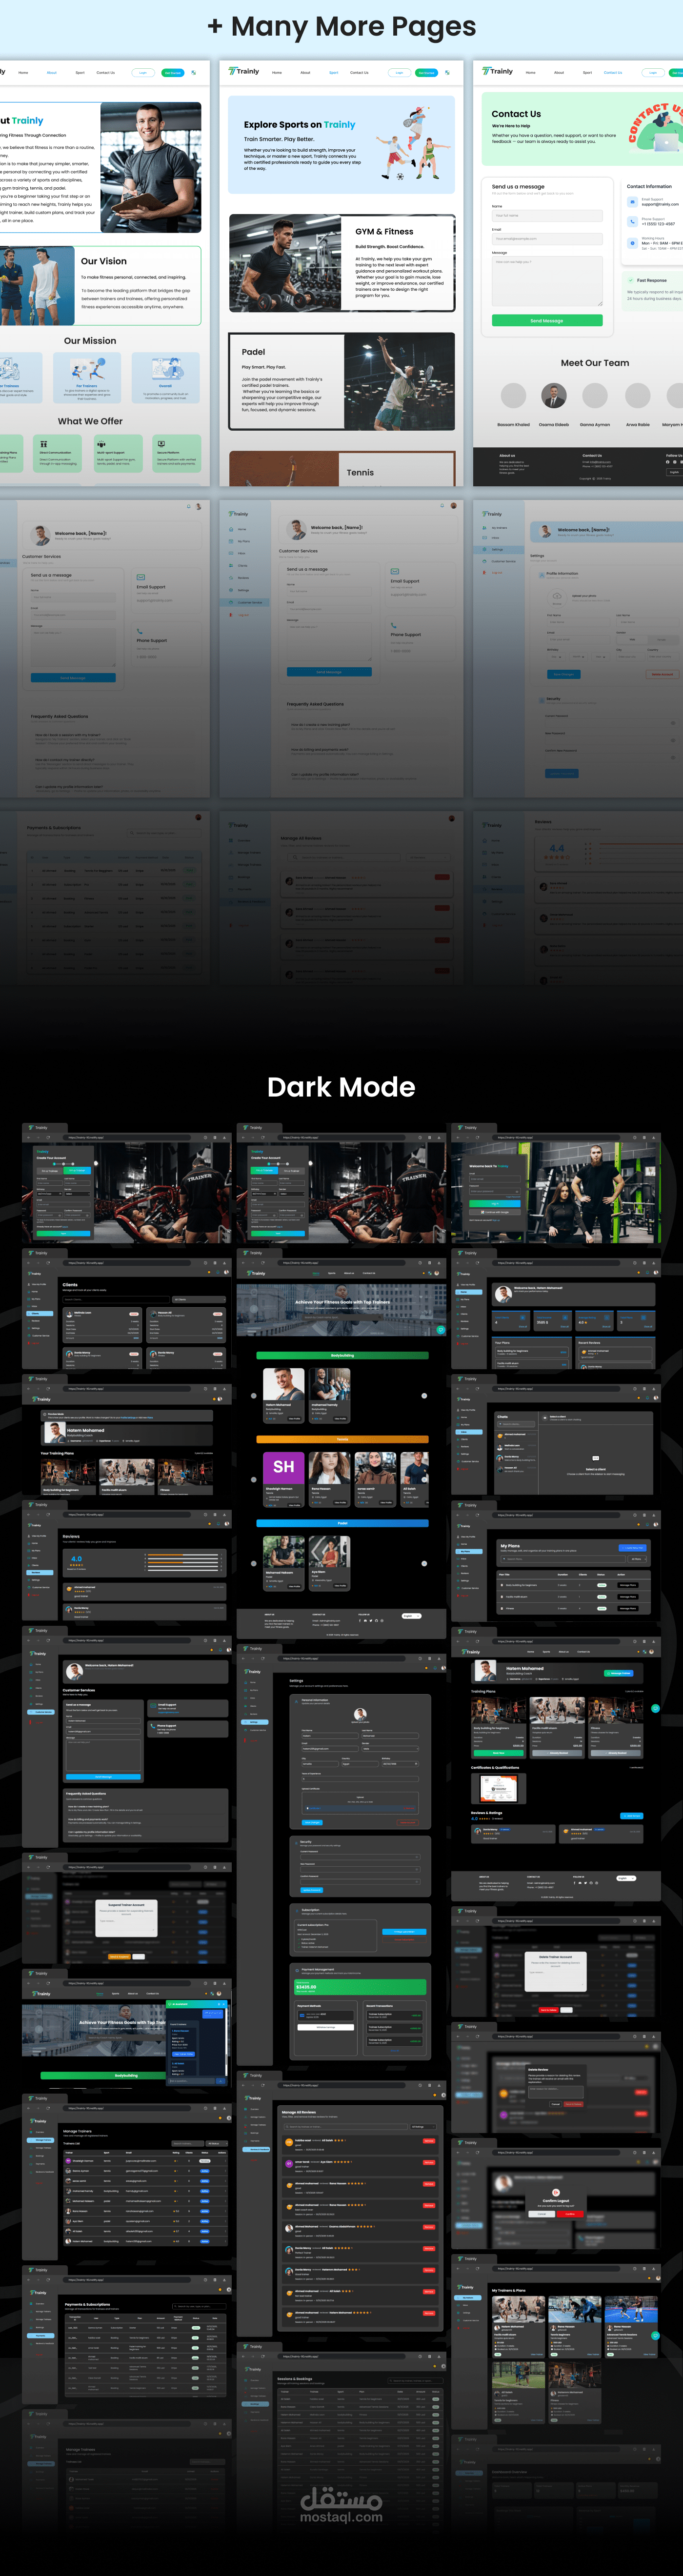Open Rana Hassan trainer card
The image size is (683, 2576).
tap(329, 1479)
